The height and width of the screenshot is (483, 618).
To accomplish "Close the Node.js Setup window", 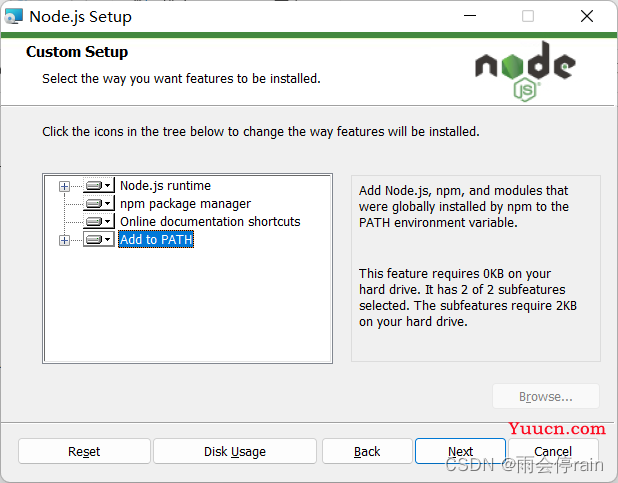I will (587, 16).
